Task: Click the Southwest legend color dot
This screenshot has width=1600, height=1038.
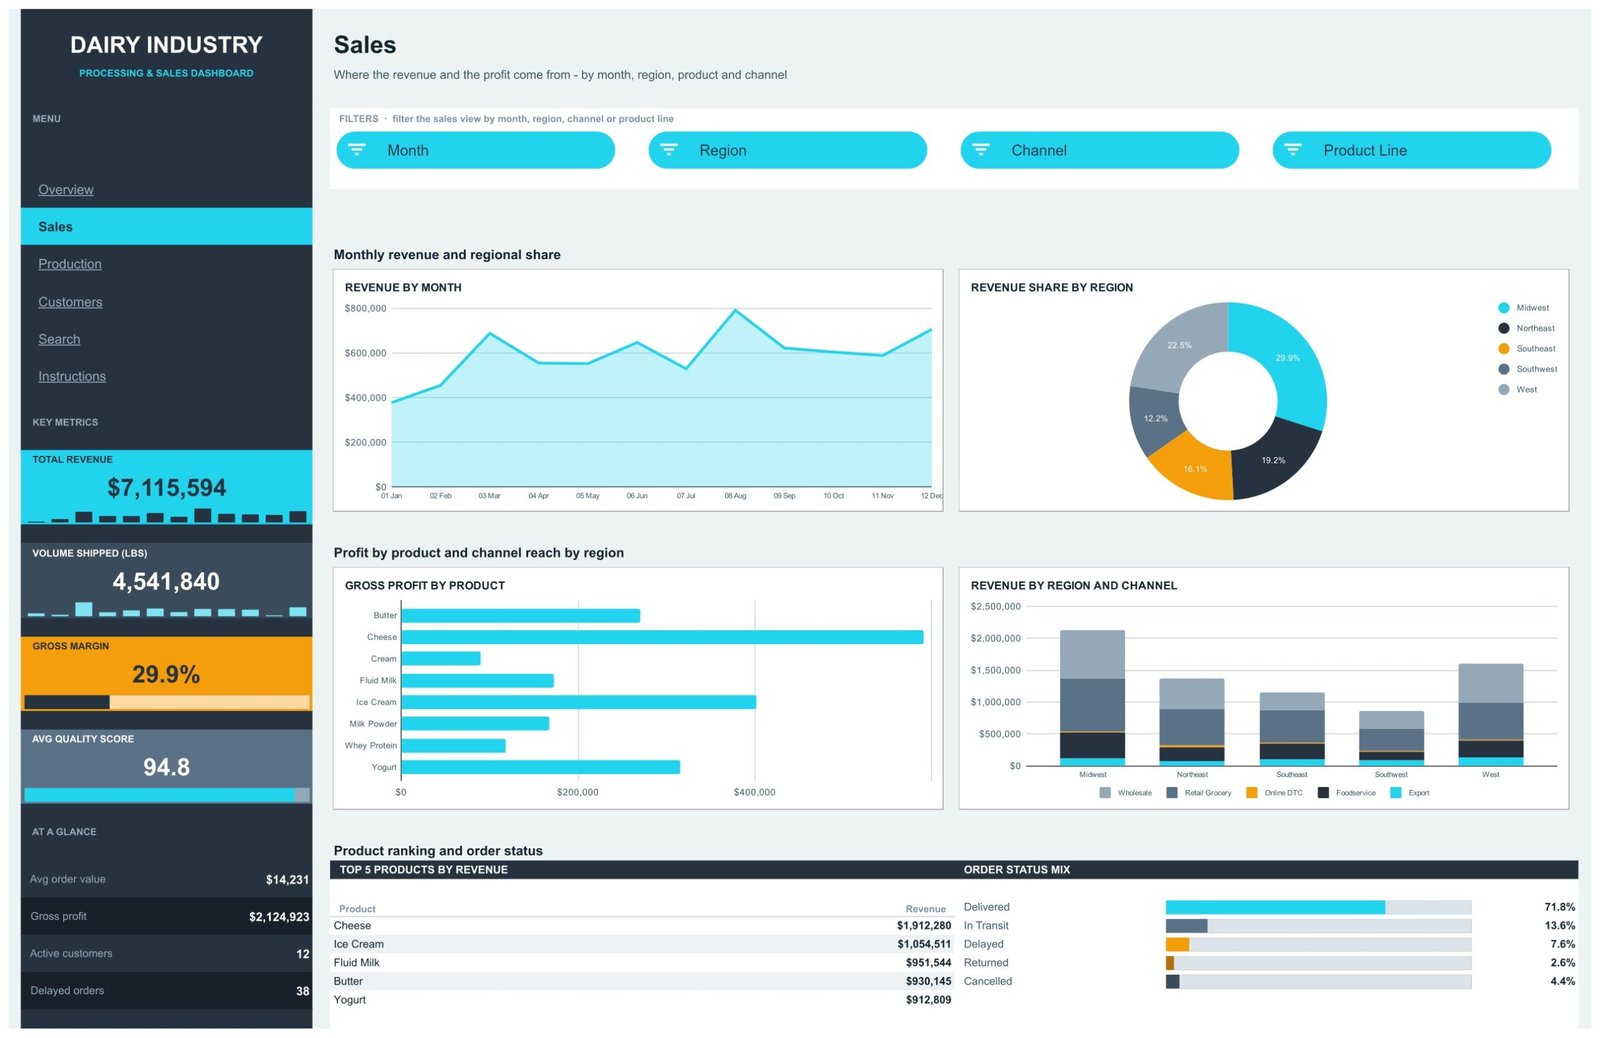Action: coord(1504,369)
